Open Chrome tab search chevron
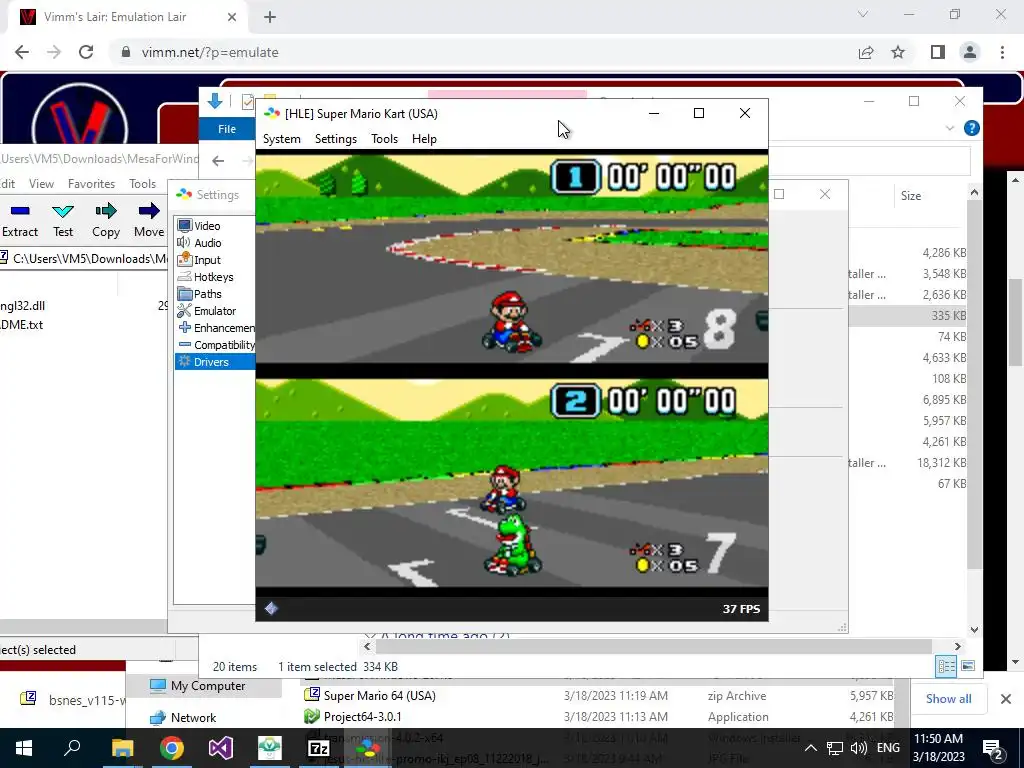The height and width of the screenshot is (768, 1024). (x=863, y=14)
